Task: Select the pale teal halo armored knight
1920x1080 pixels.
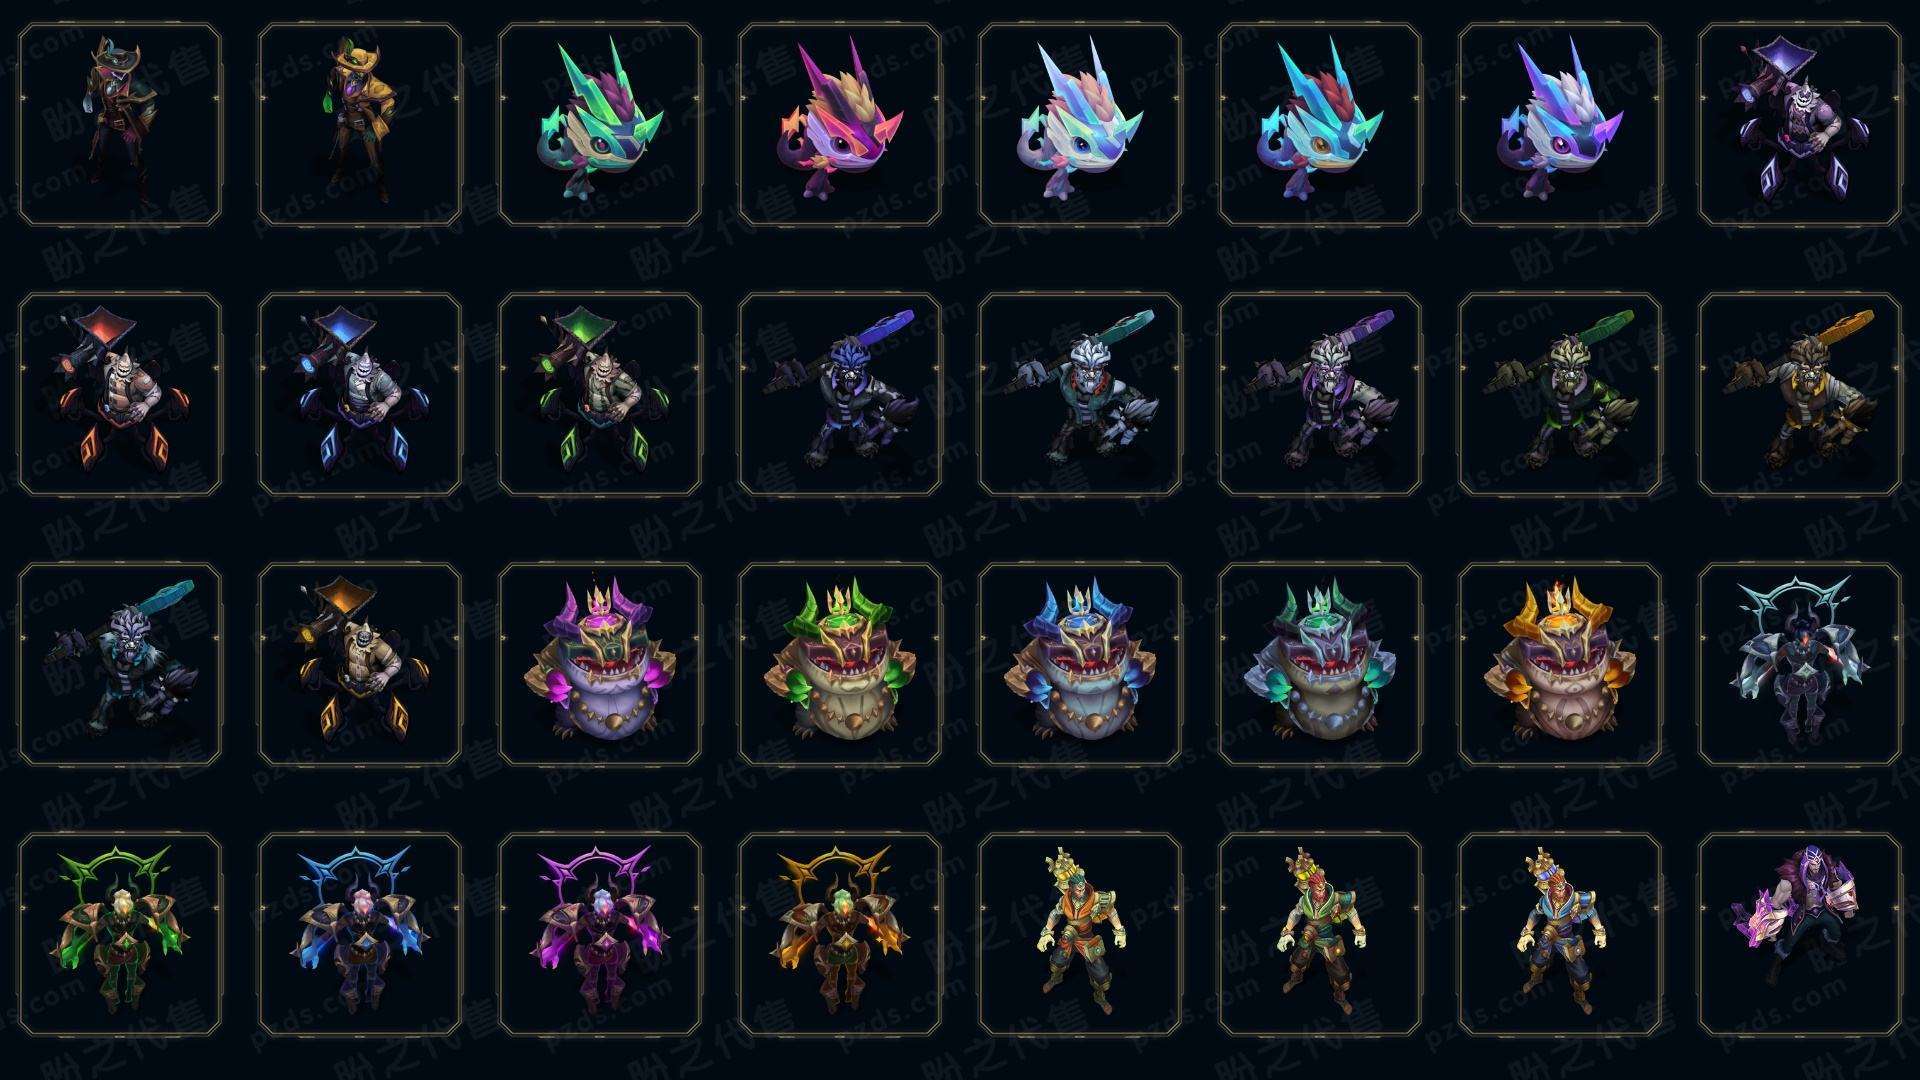Action: [1800, 664]
